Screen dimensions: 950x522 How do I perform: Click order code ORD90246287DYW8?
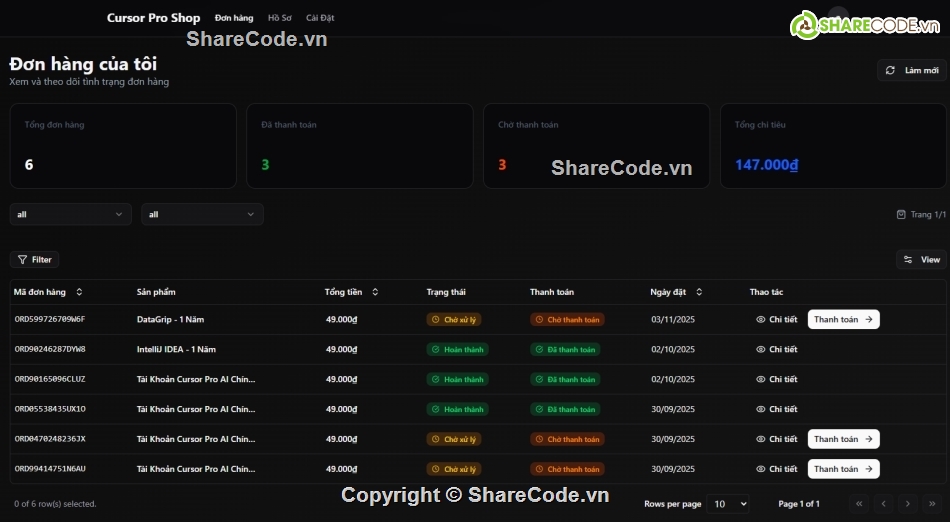50,349
